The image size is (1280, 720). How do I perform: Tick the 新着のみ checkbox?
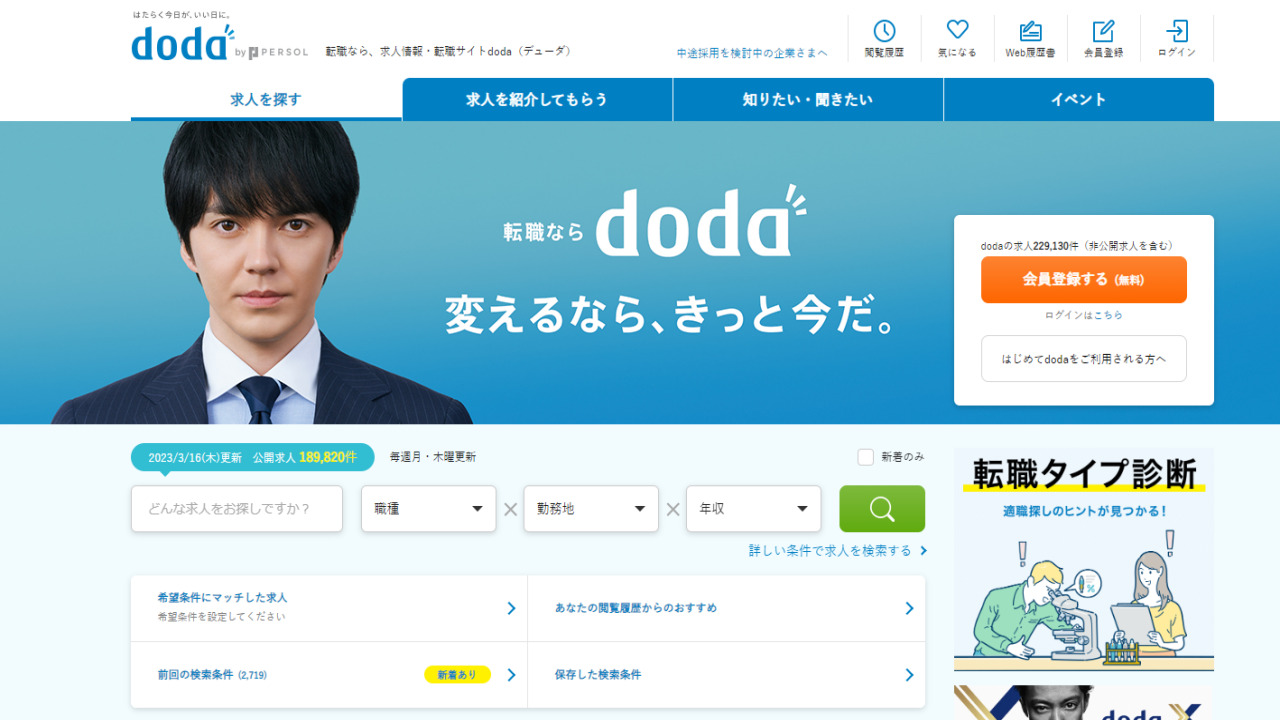(x=866, y=457)
